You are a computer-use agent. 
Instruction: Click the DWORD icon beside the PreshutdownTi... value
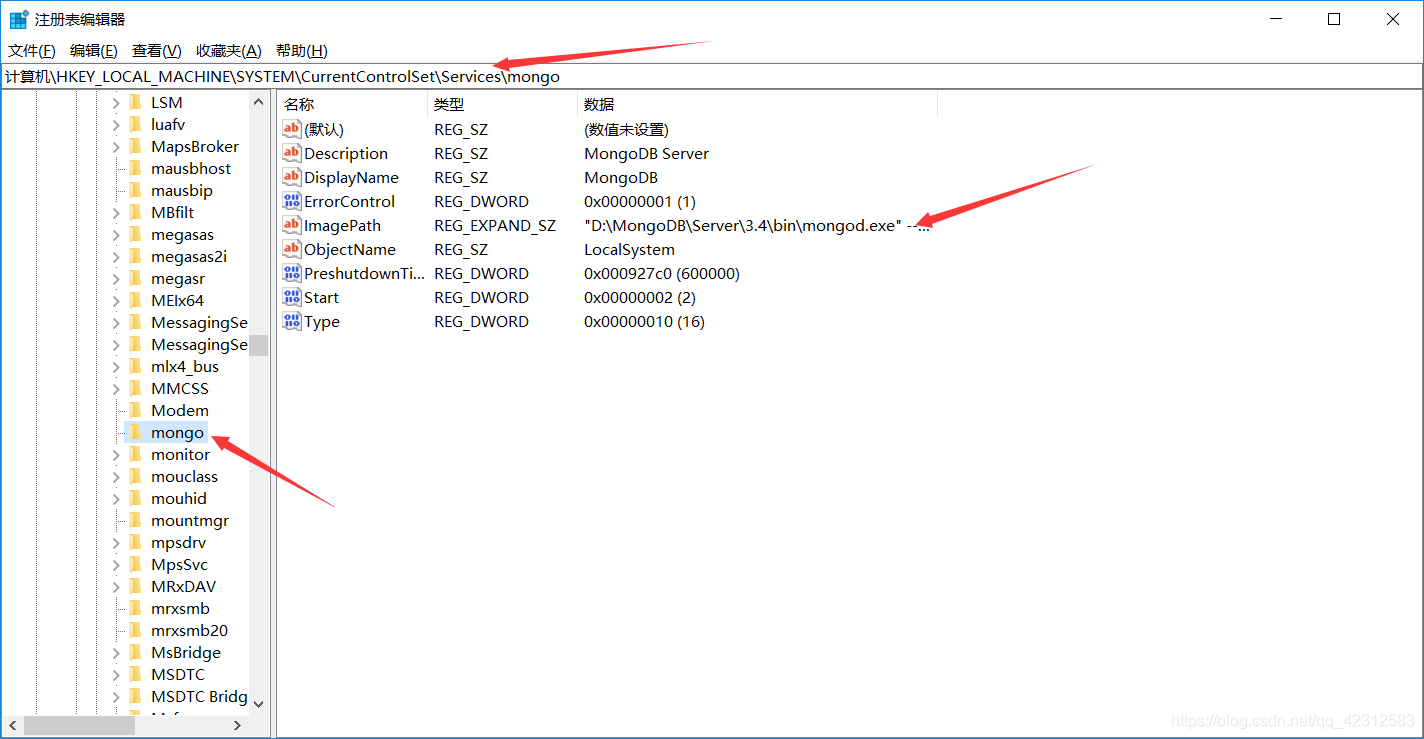point(291,273)
